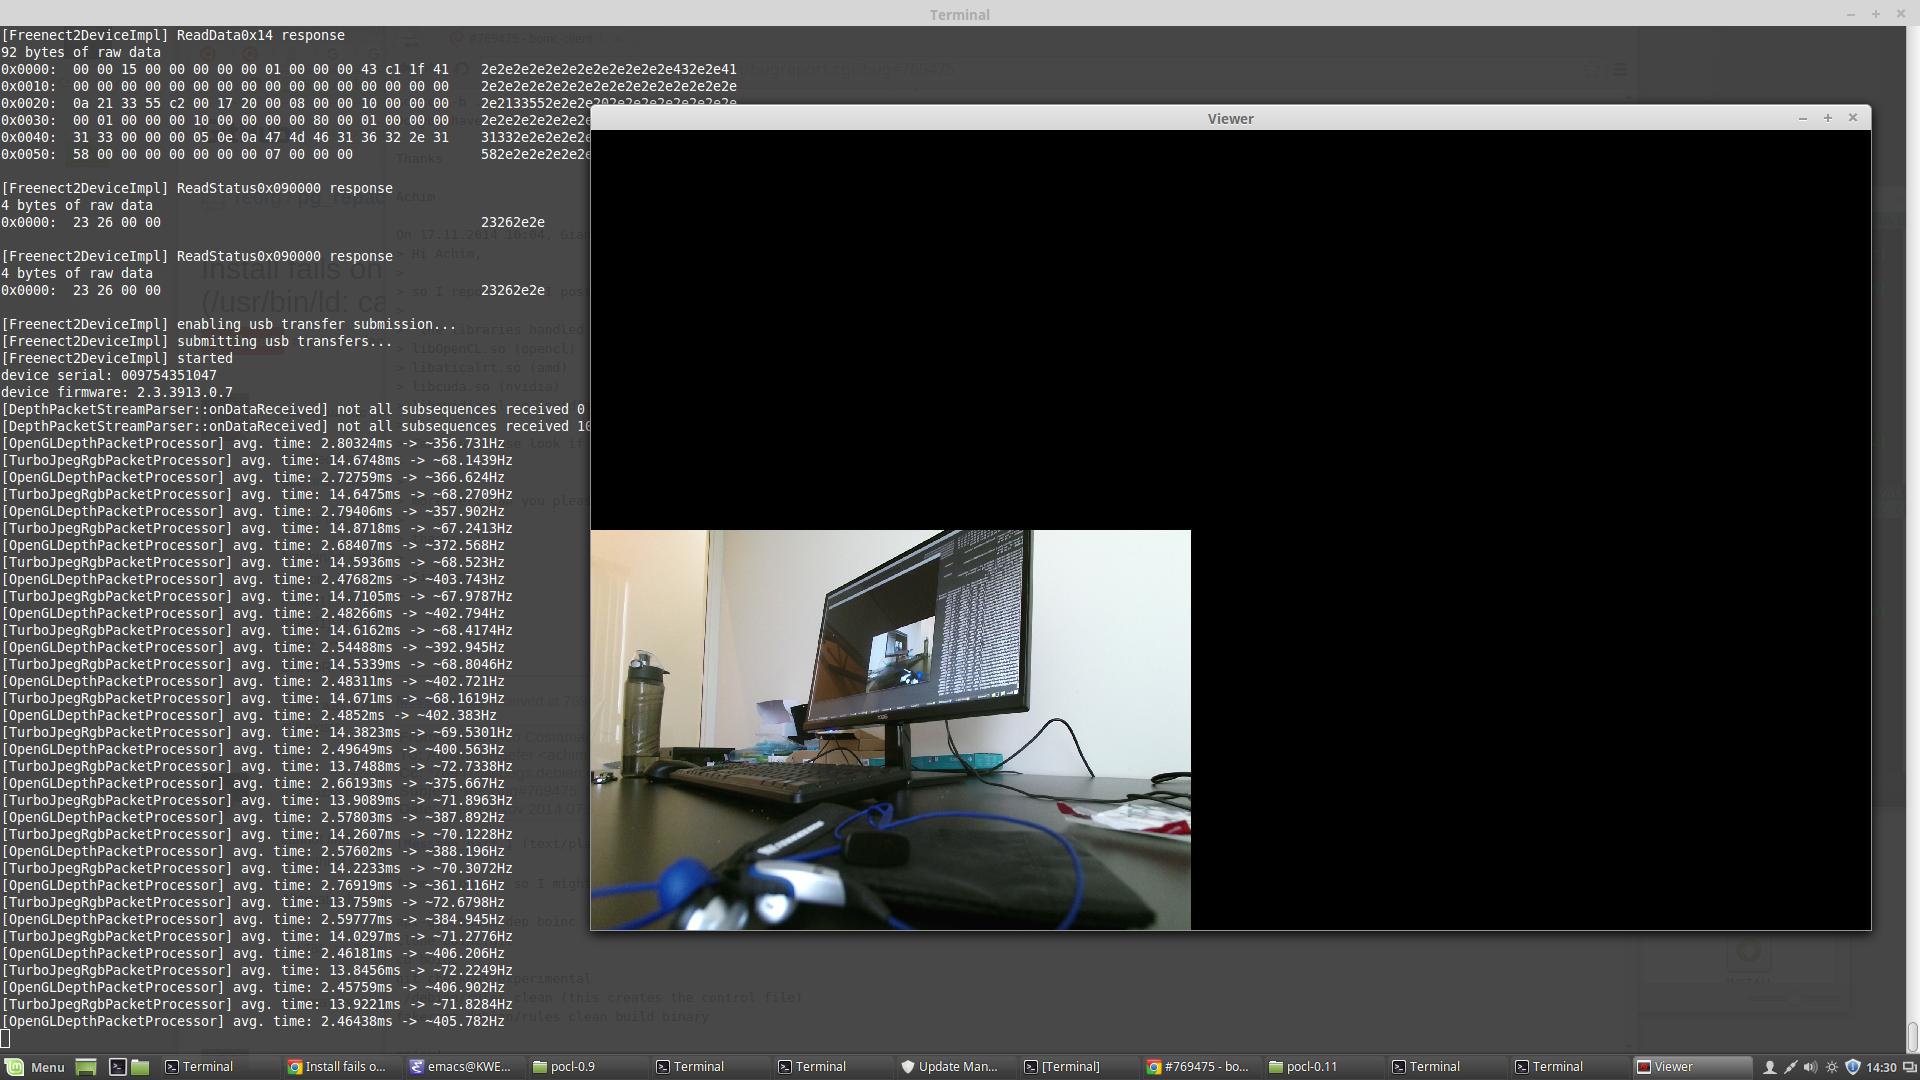Open the volume speaker tray icon
Image resolution: width=1920 pixels, height=1080 pixels.
(x=1810, y=1067)
